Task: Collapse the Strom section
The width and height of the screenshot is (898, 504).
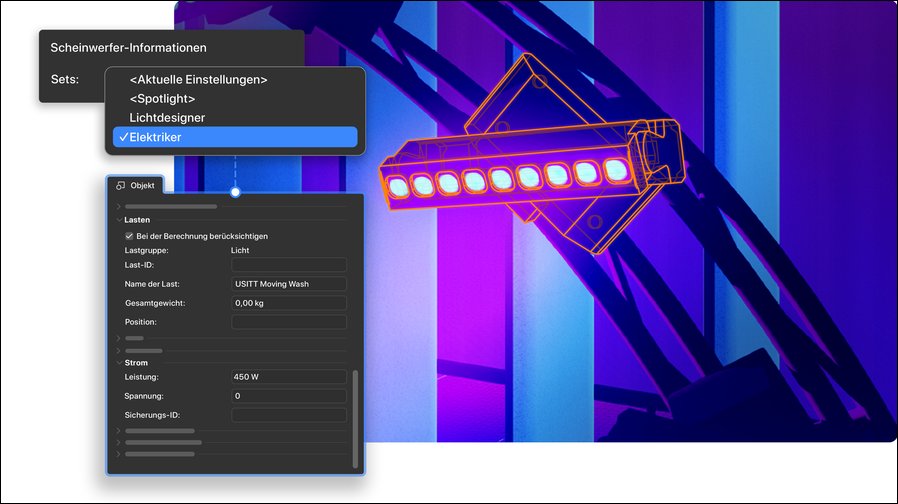Action: pos(119,363)
